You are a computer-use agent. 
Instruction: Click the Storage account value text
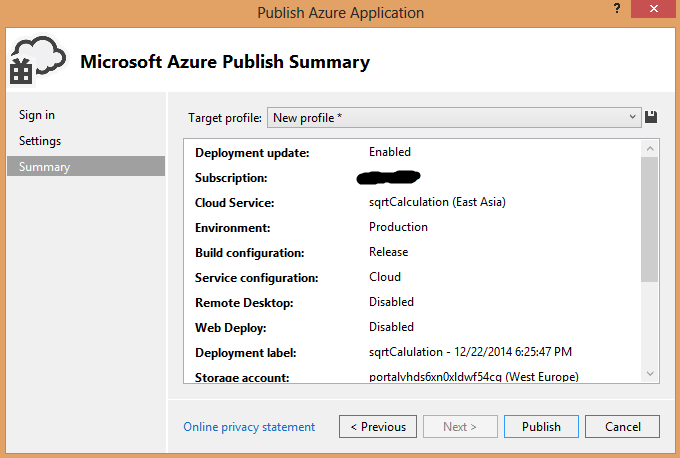pos(473,377)
